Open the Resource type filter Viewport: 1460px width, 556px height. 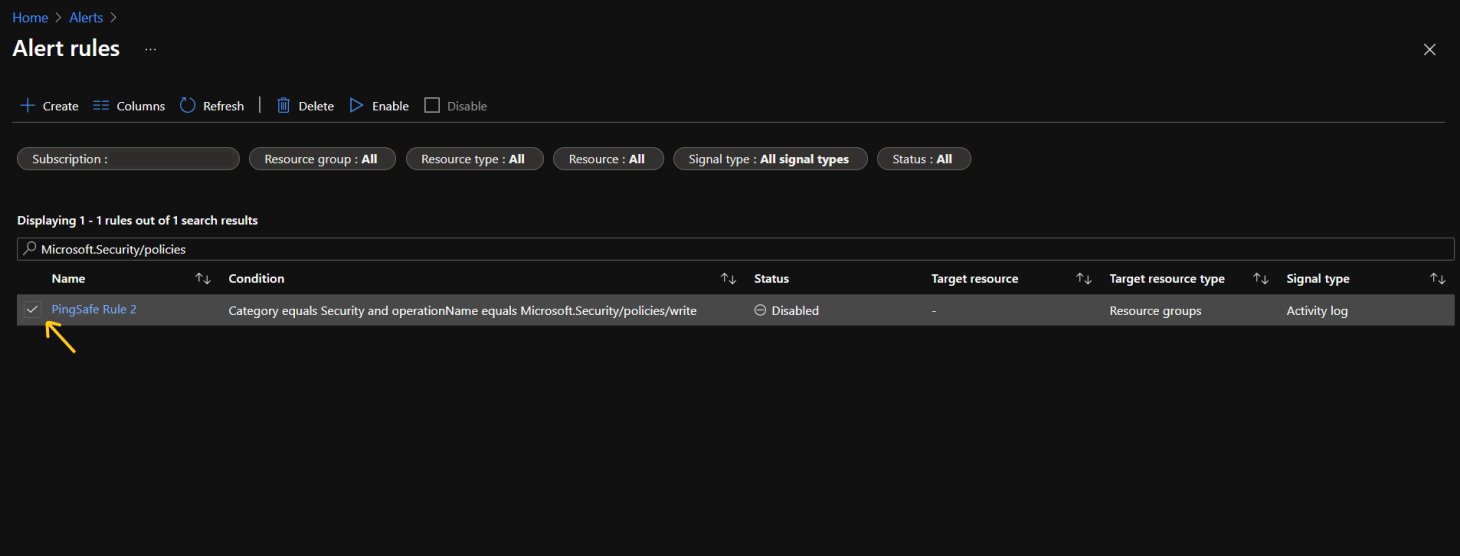tap(473, 159)
